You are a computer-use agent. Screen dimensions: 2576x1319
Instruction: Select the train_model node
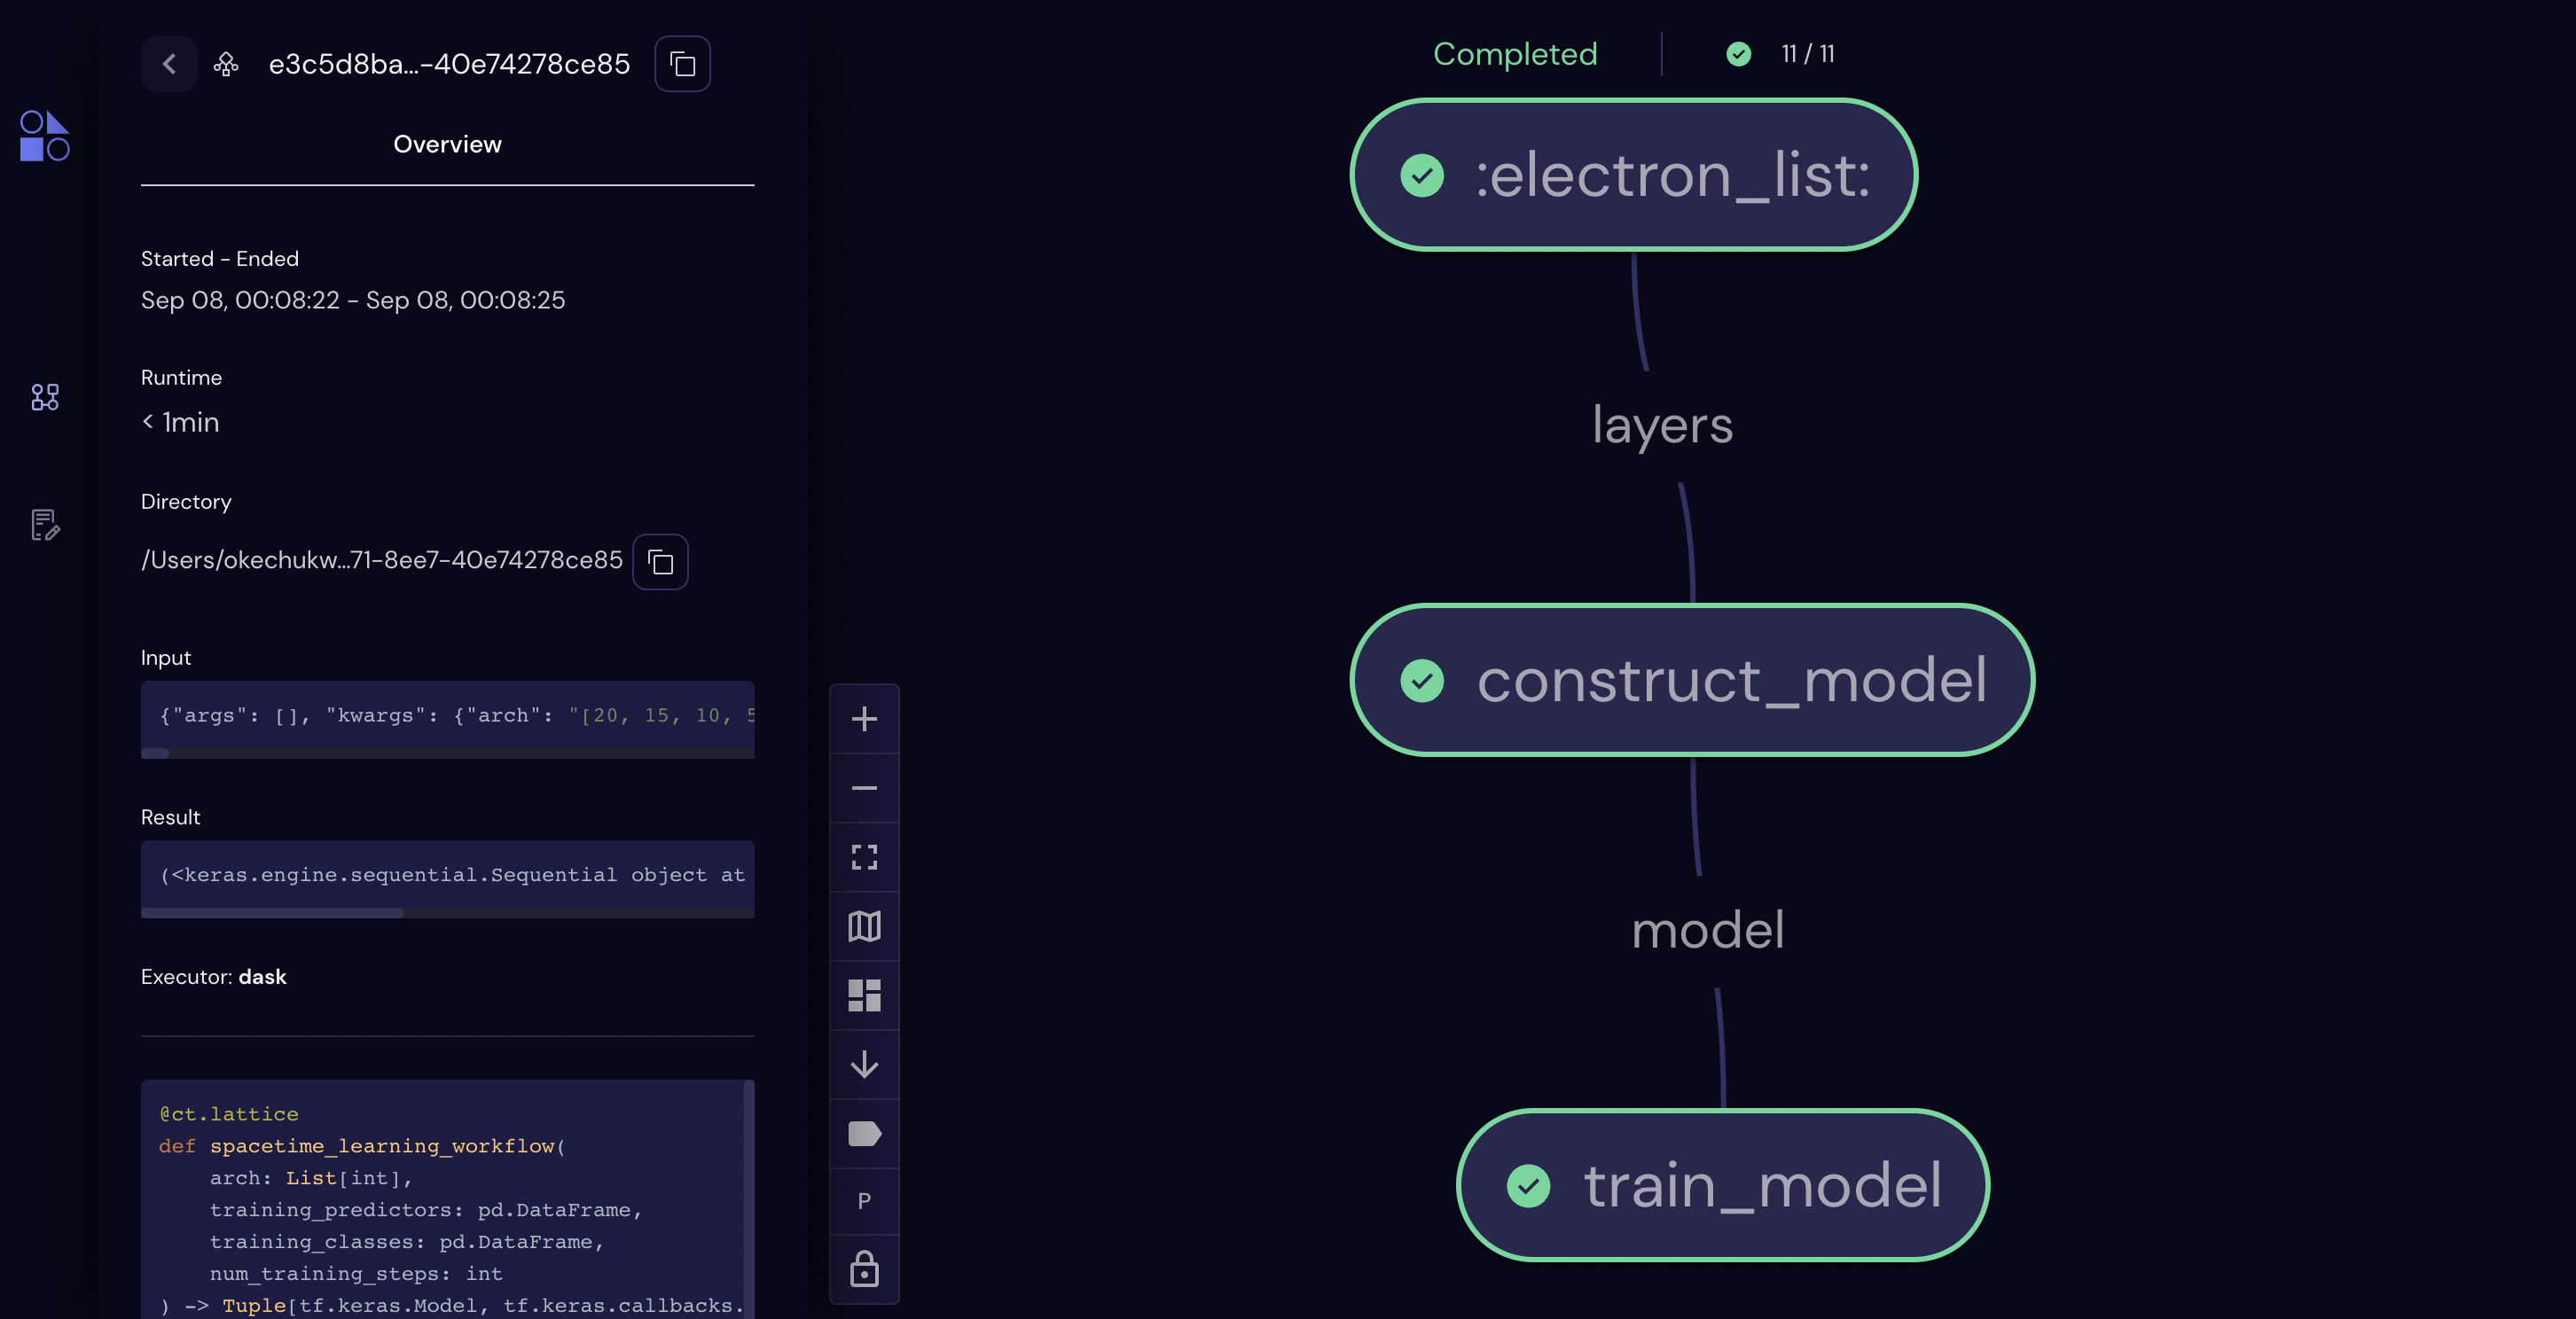[x=1722, y=1184]
